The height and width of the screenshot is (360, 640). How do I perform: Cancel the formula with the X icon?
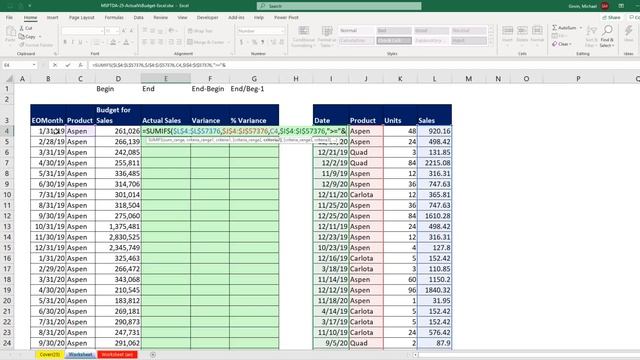tap(55, 65)
